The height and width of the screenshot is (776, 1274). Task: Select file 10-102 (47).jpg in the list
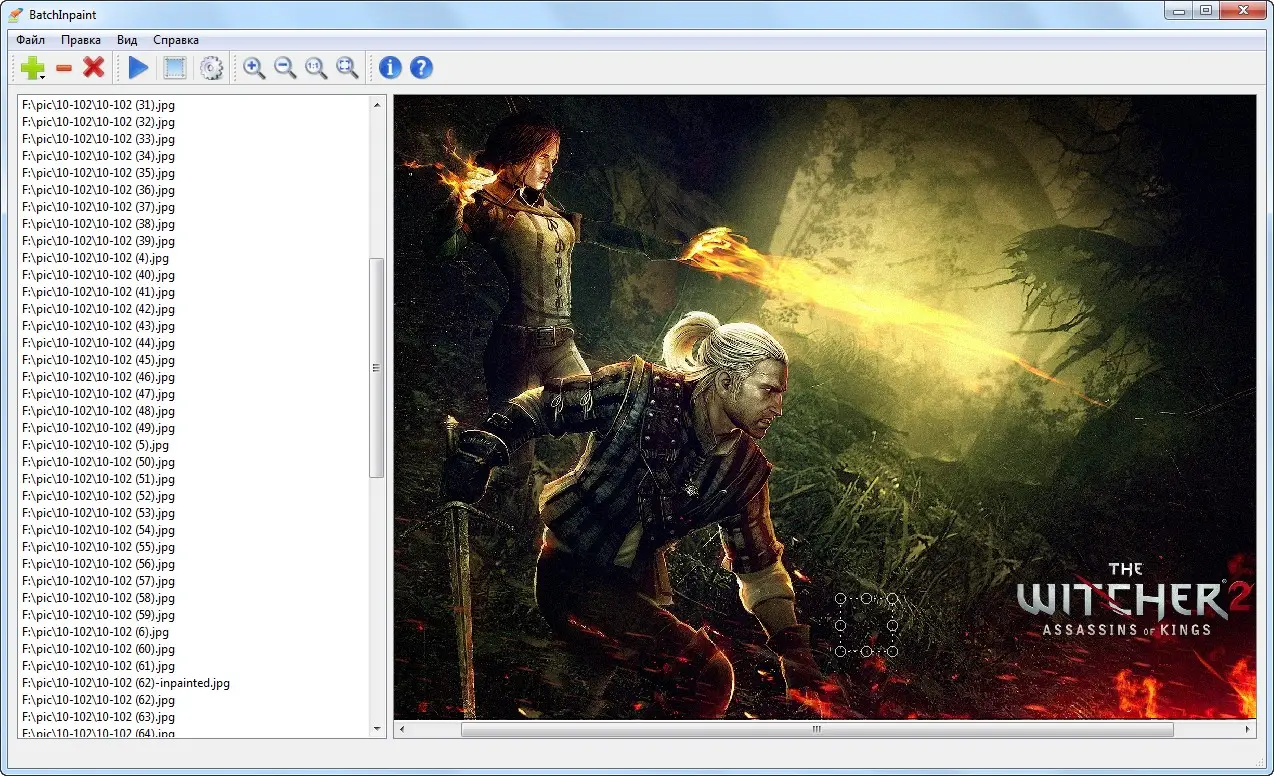(x=98, y=394)
